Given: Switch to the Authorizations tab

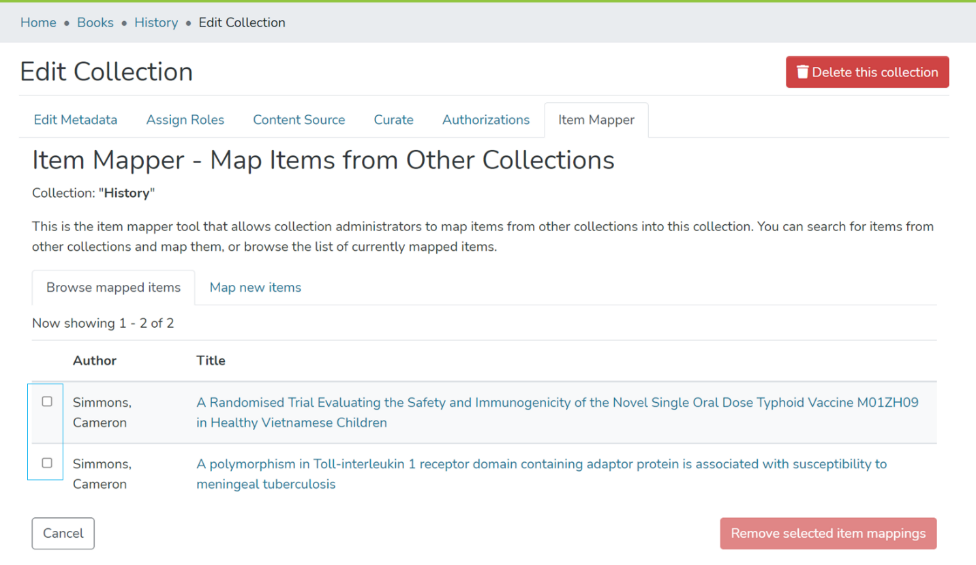Looking at the screenshot, I should [486, 120].
